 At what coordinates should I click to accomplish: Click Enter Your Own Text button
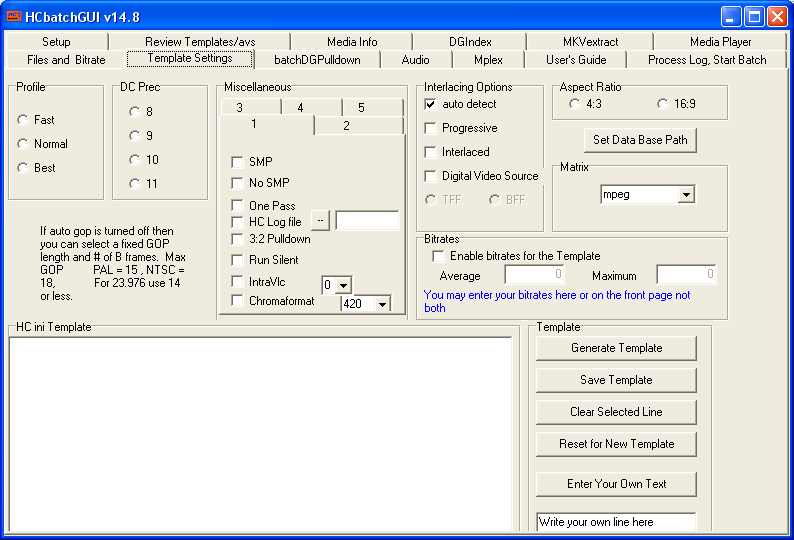pyautogui.click(x=616, y=484)
